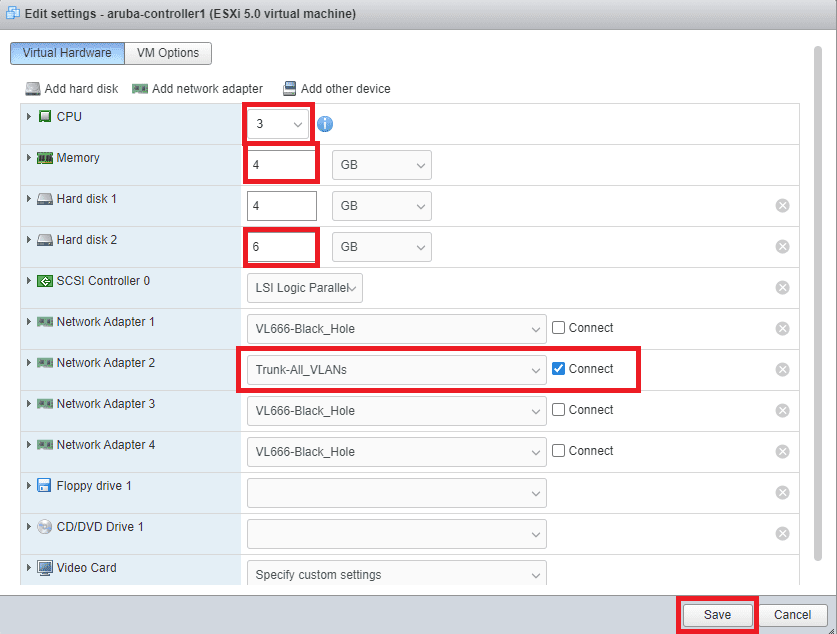The width and height of the screenshot is (837, 634).
Task: Click the Cancel button
Action: 793,615
